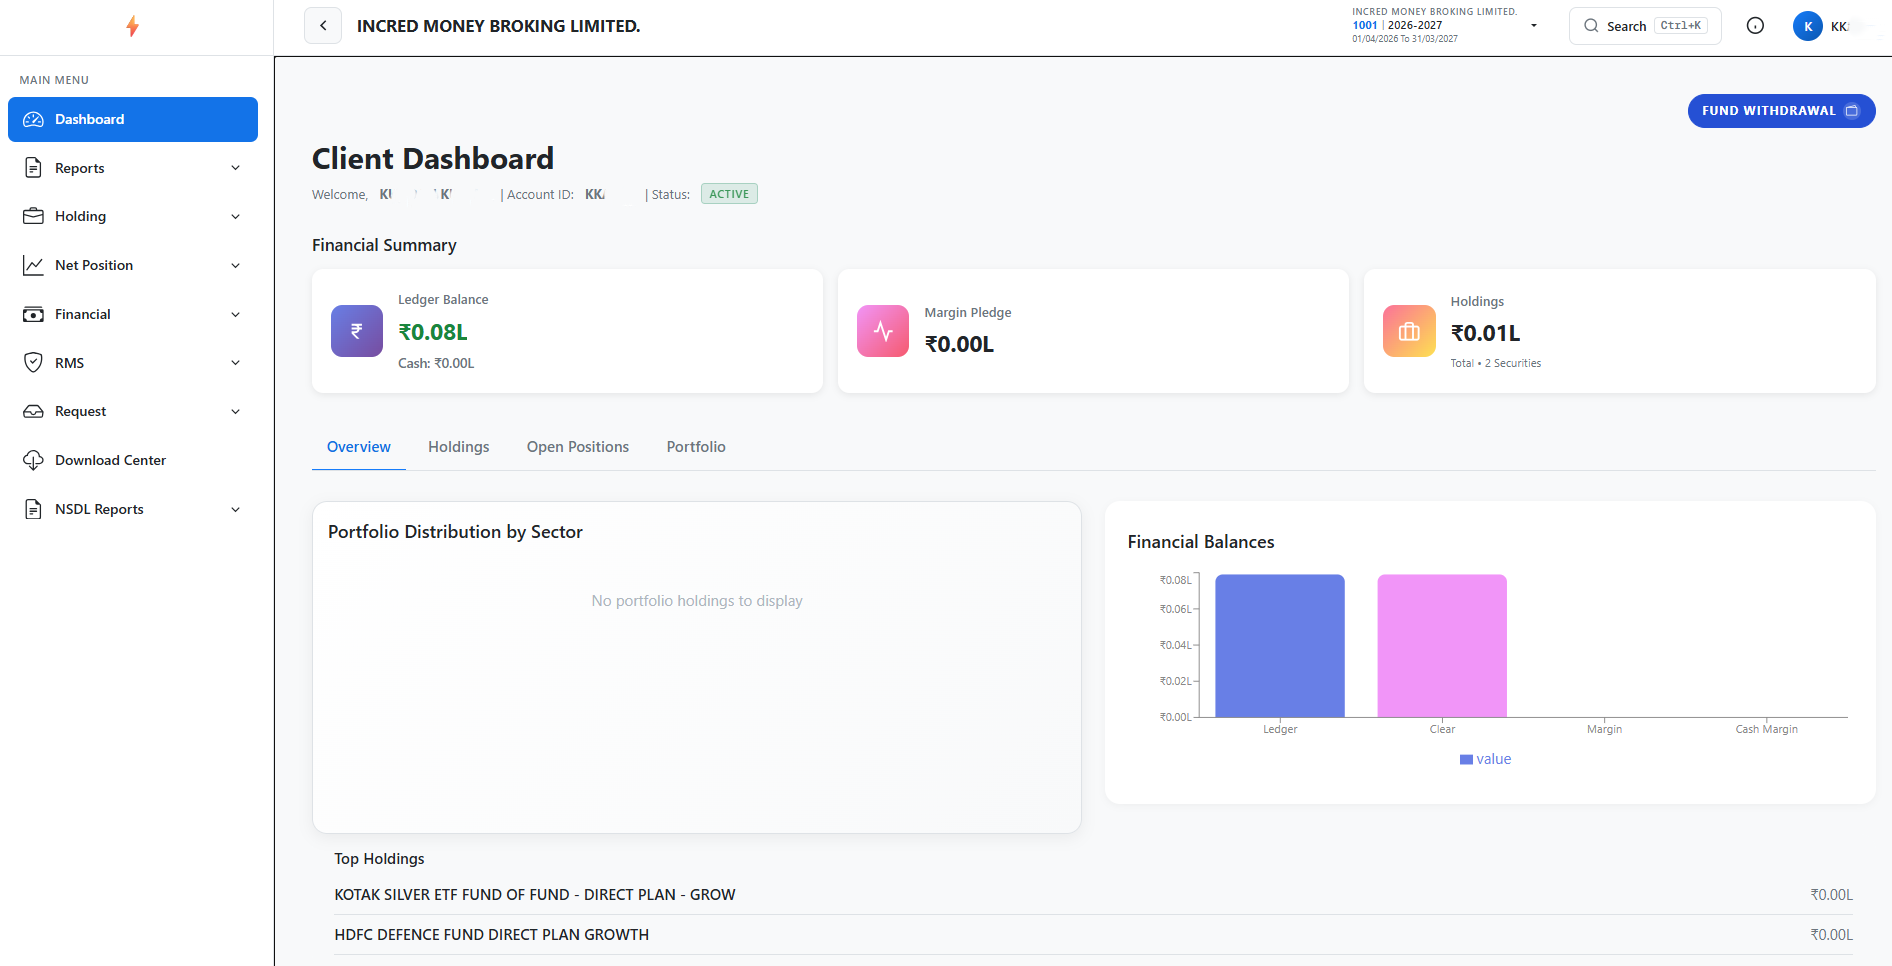Click the orange lightning bolt logo
The width and height of the screenshot is (1892, 966).
coord(132,26)
